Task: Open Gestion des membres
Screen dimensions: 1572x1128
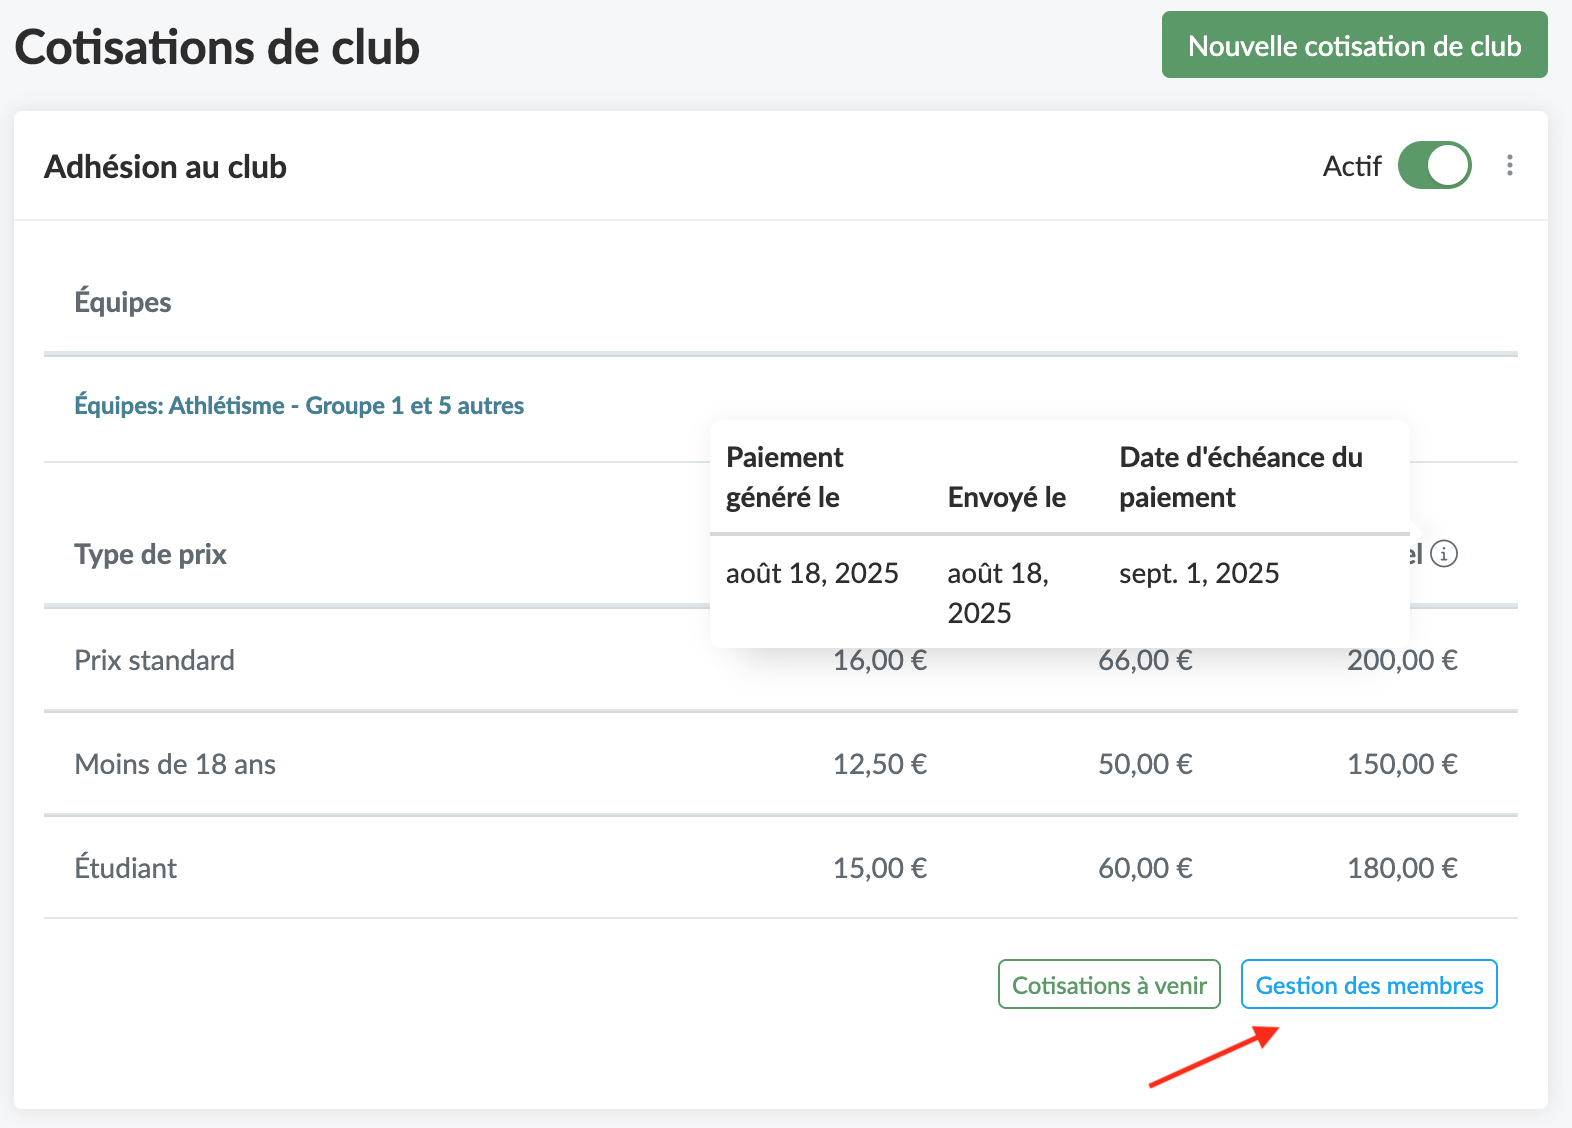Action: coord(1368,985)
